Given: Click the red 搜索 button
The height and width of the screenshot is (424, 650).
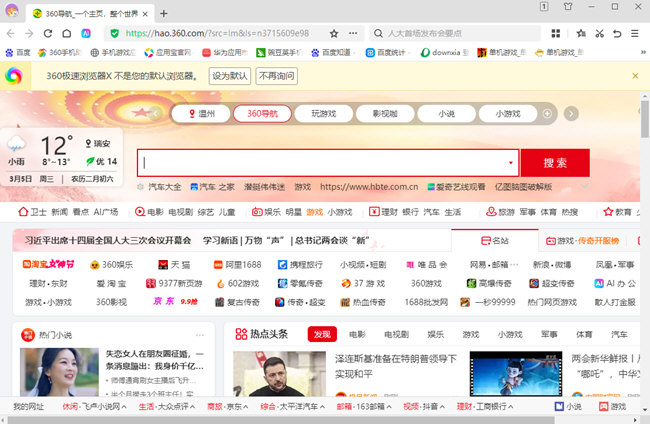Looking at the screenshot, I should 555,163.
